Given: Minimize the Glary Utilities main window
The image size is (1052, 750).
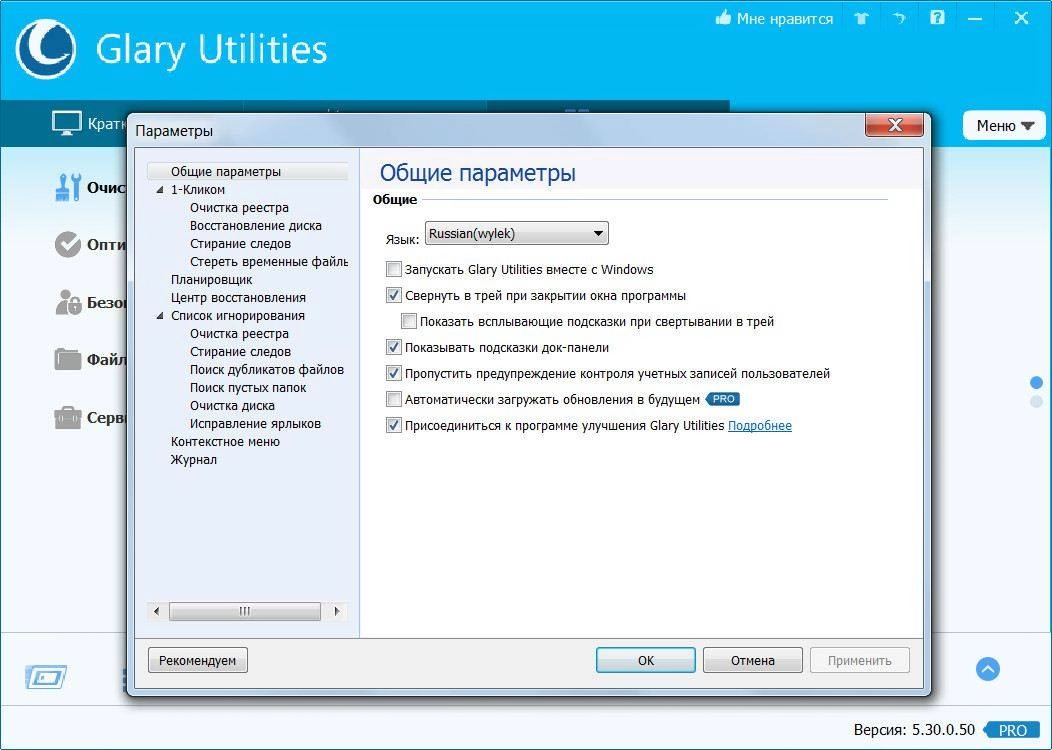Looking at the screenshot, I should (975, 19).
